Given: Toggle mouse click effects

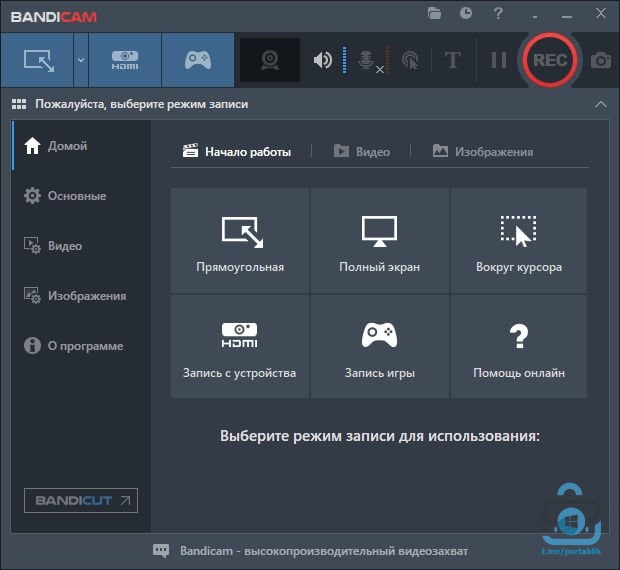Looking at the screenshot, I should click(x=410, y=60).
